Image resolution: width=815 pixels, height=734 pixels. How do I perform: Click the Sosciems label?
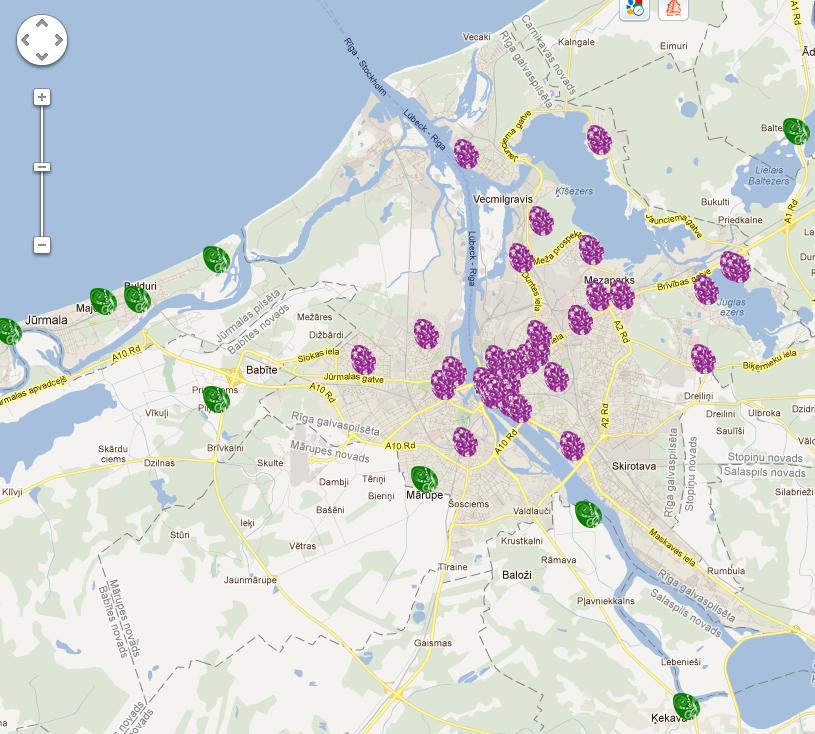[469, 504]
